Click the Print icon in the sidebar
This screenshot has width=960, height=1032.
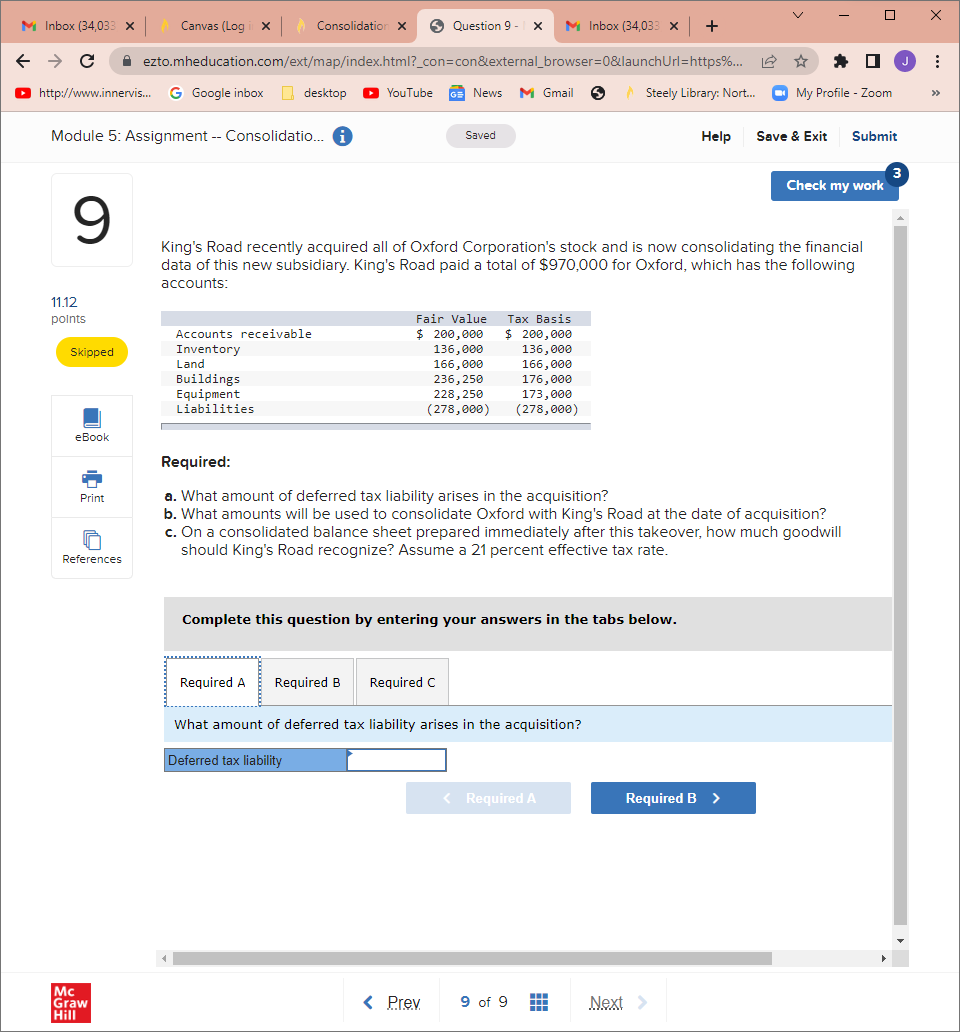pyautogui.click(x=91, y=487)
